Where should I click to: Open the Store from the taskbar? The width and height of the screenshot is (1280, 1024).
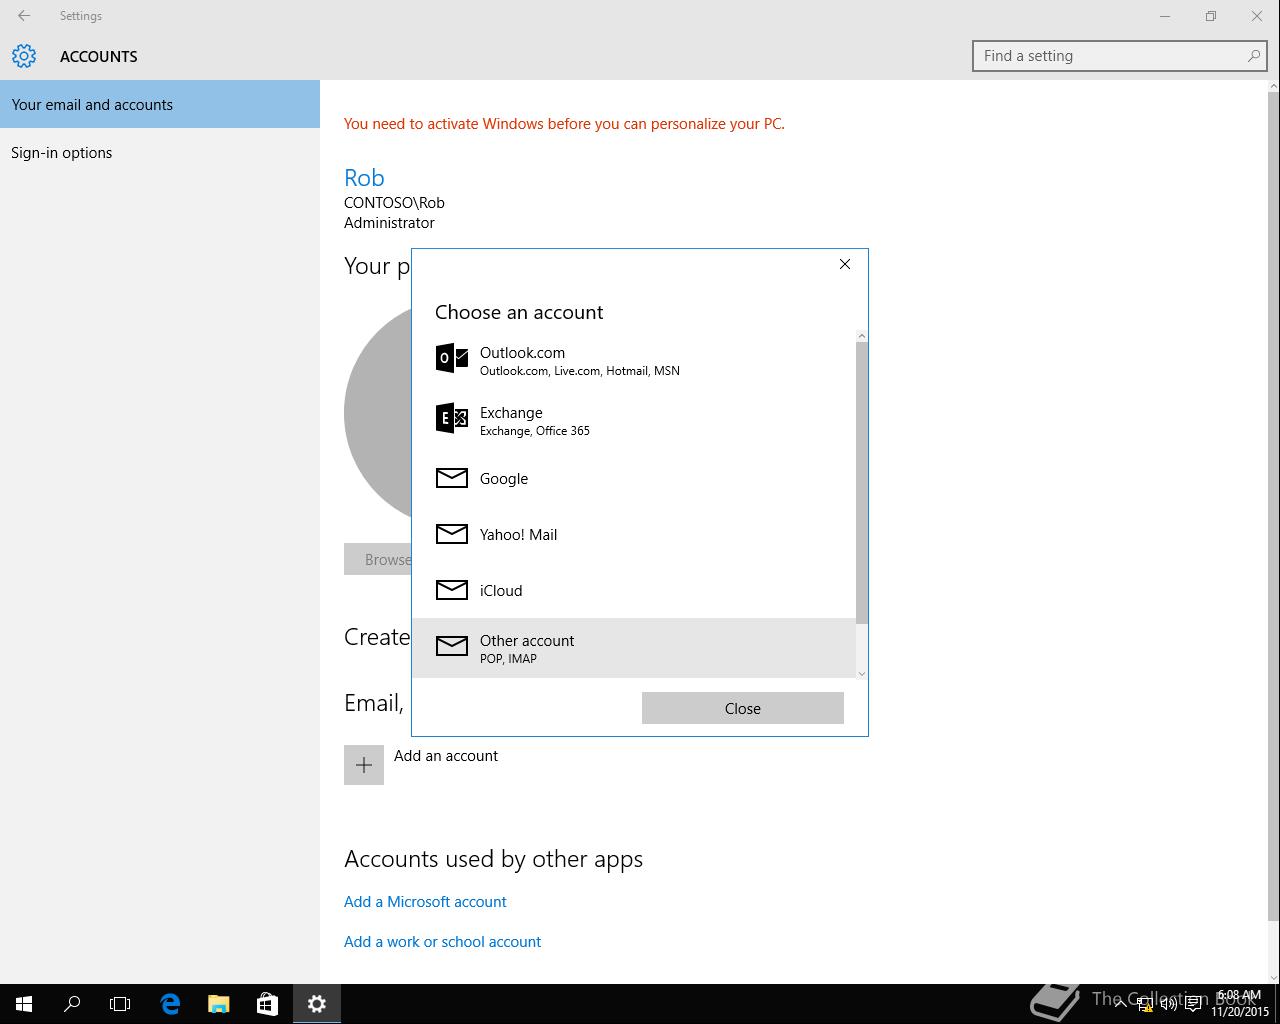point(267,1004)
